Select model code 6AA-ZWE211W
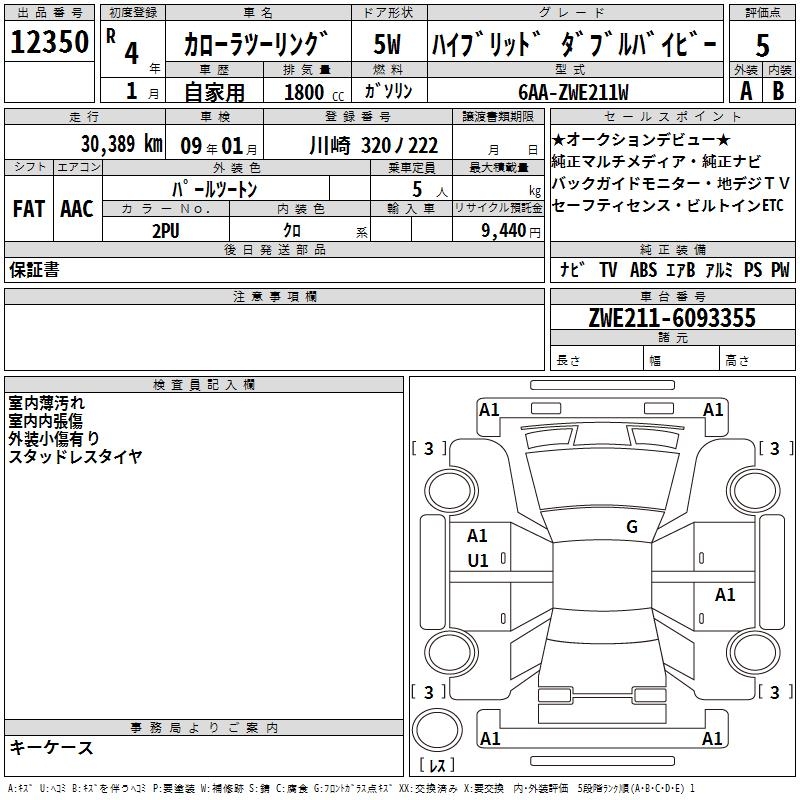The image size is (800, 800). 573,92
